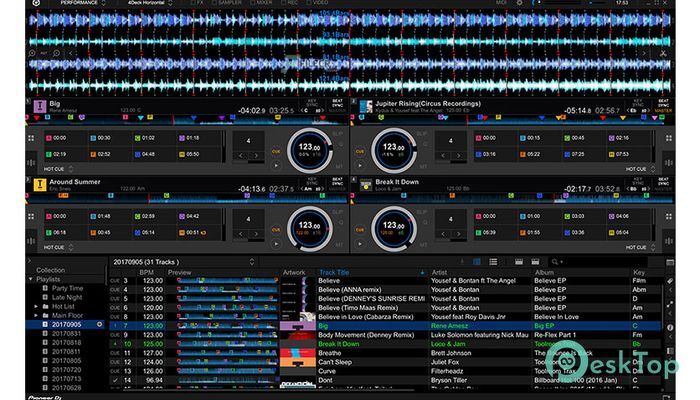Sort by Artist column header
Viewport: 700px width, 400px height.
[439, 272]
